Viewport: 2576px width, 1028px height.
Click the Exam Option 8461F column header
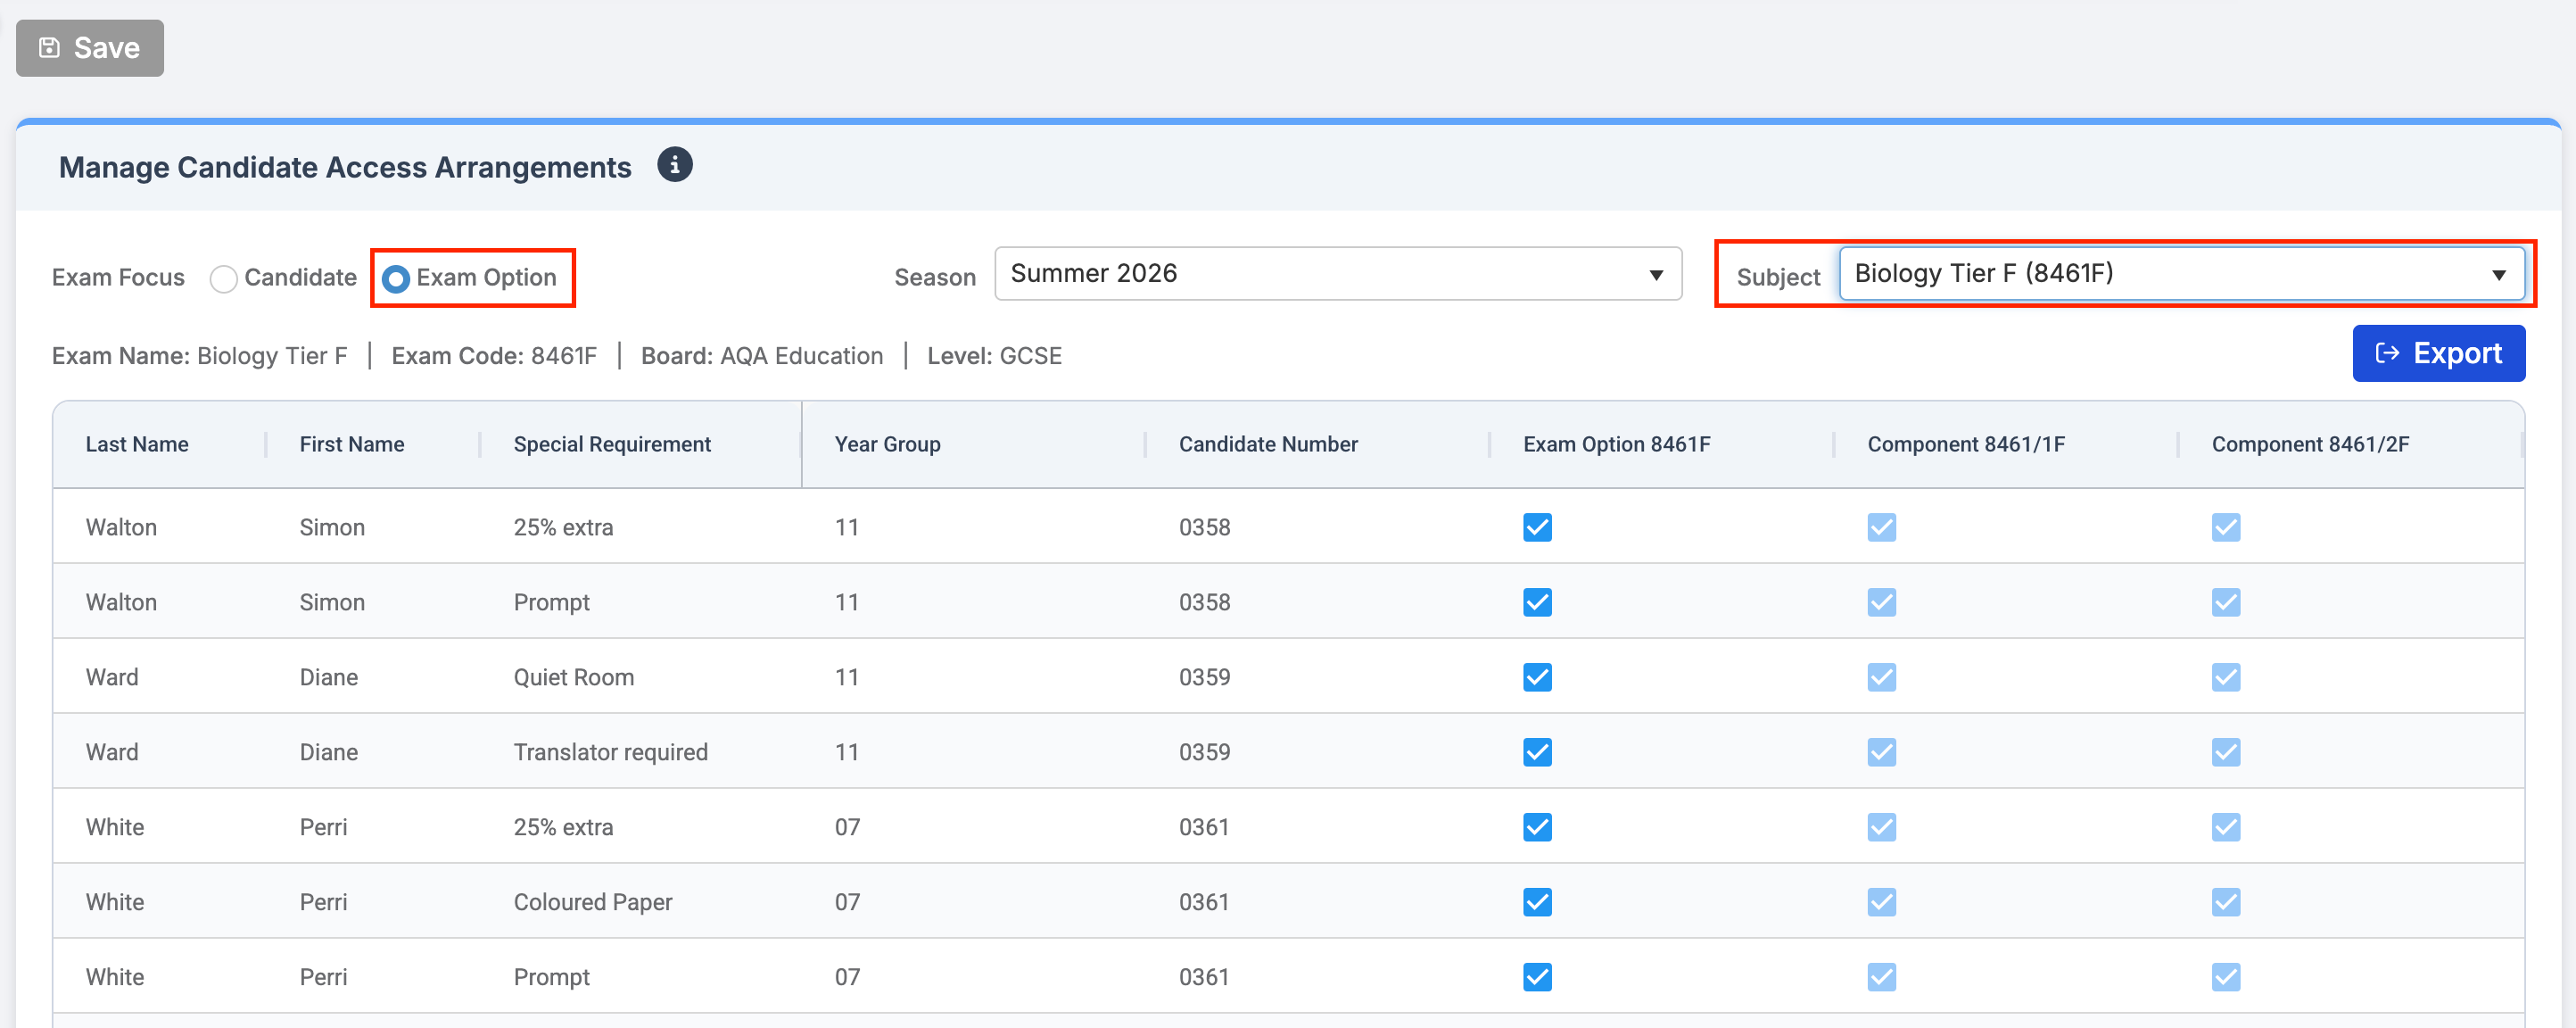(x=1617, y=444)
